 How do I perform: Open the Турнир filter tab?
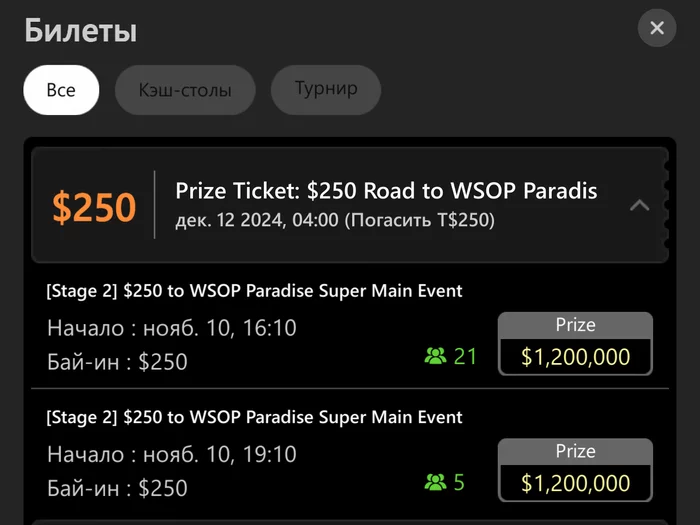pyautogui.click(x=325, y=89)
